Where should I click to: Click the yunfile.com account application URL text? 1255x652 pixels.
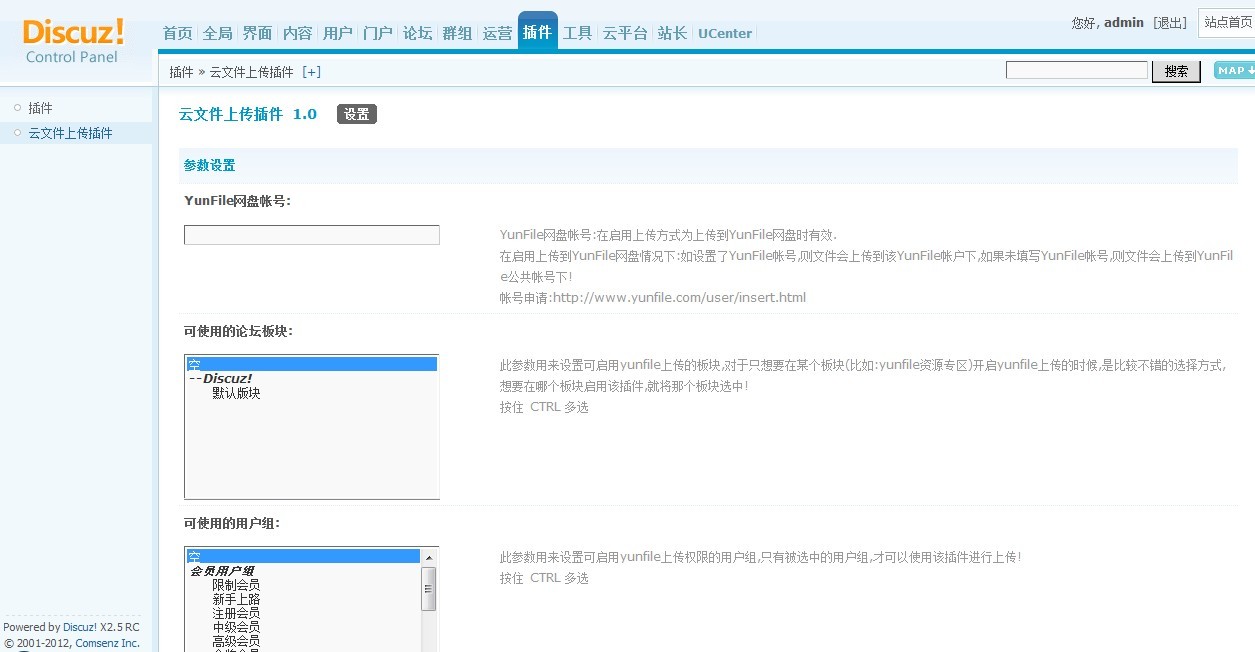(679, 297)
